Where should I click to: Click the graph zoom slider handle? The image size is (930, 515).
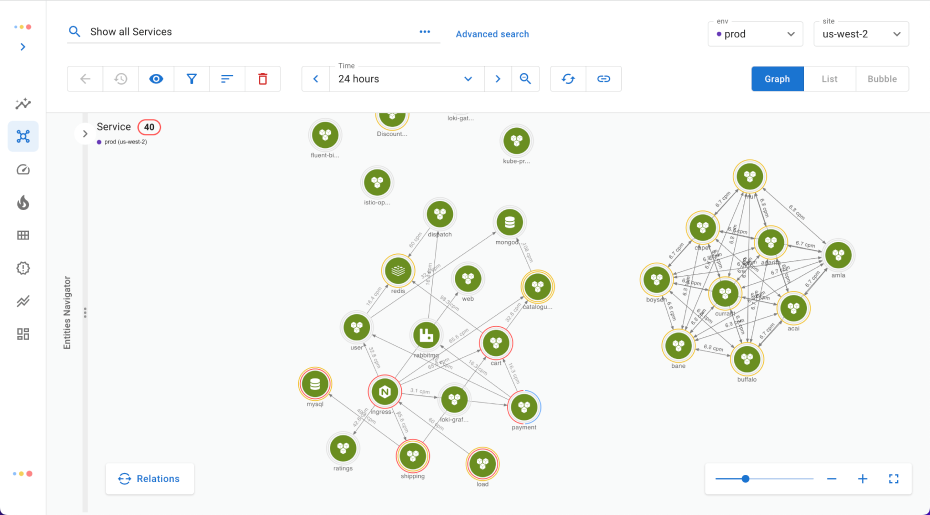[746, 479]
